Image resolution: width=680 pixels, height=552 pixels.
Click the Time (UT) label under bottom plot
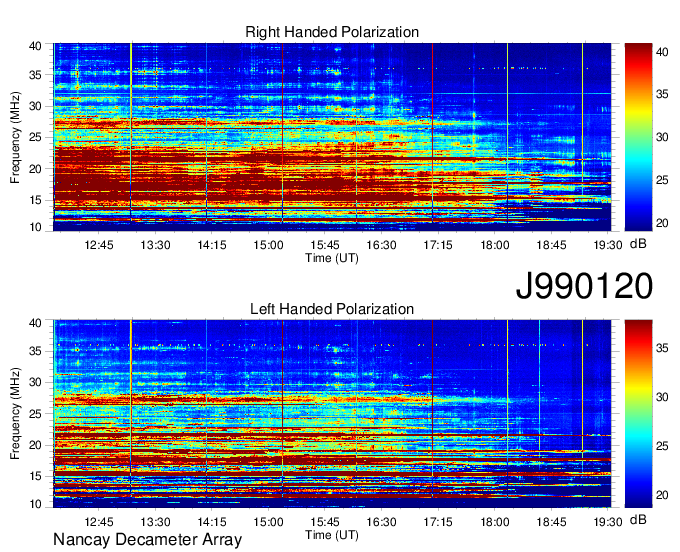(x=332, y=535)
